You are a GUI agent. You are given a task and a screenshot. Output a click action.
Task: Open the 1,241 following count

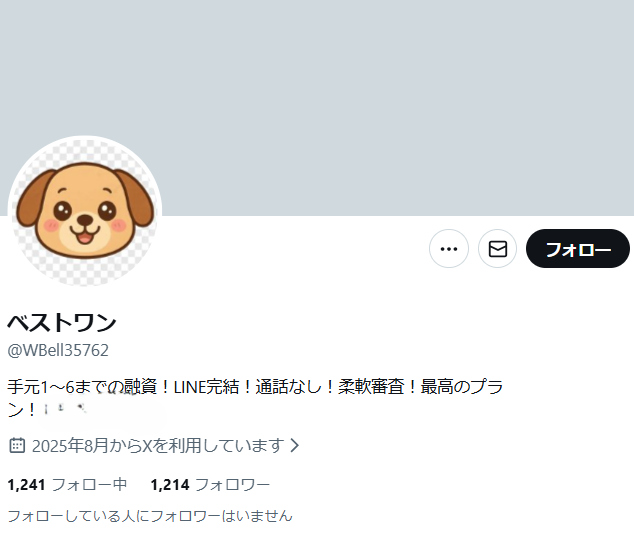[x=26, y=484]
